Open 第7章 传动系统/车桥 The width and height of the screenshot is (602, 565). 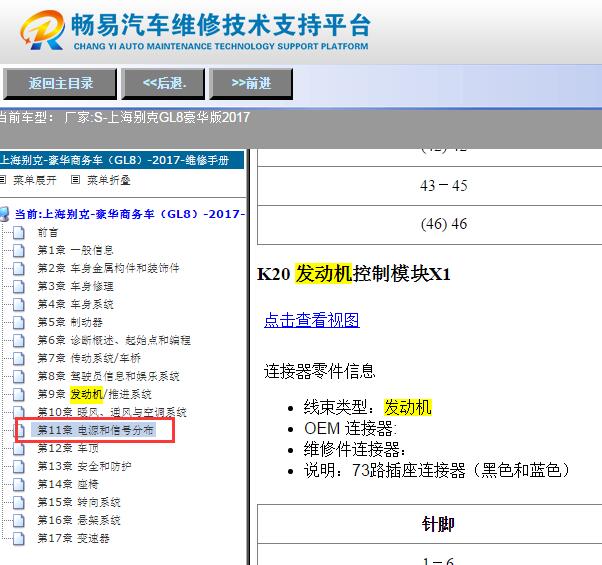coord(89,358)
